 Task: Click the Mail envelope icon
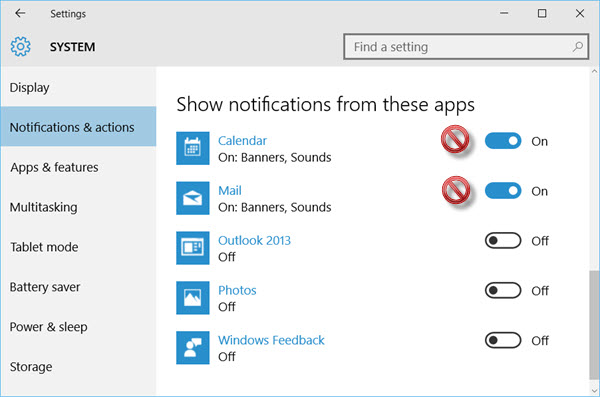(192, 198)
